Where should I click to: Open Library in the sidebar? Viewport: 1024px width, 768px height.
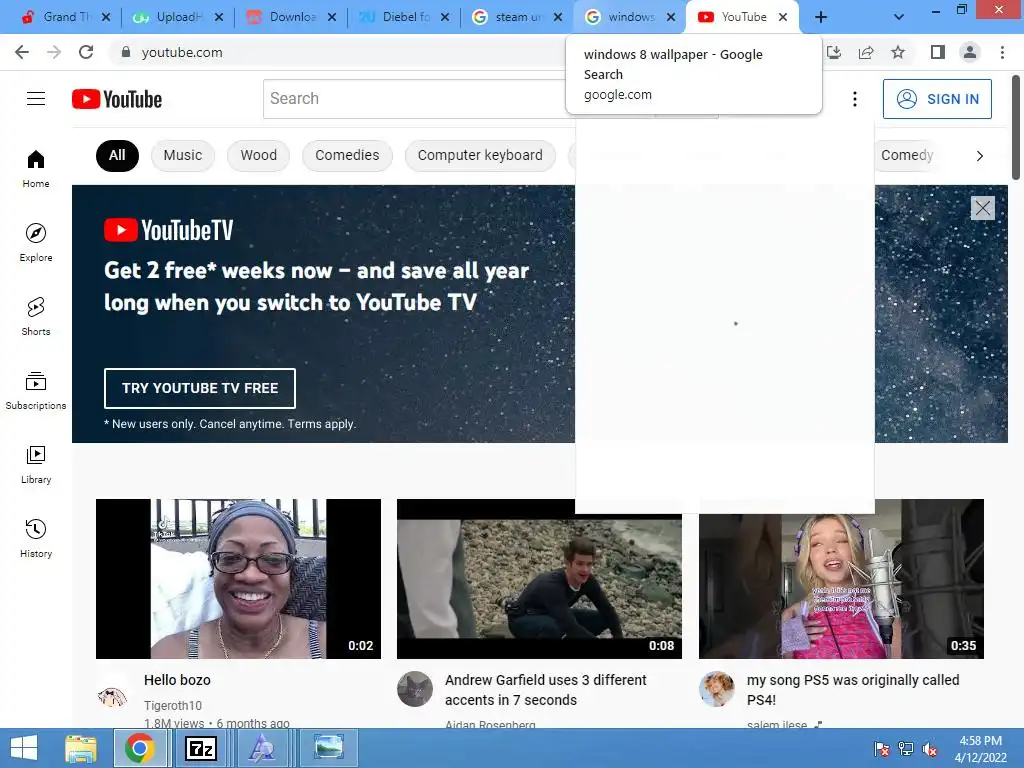[x=36, y=464]
